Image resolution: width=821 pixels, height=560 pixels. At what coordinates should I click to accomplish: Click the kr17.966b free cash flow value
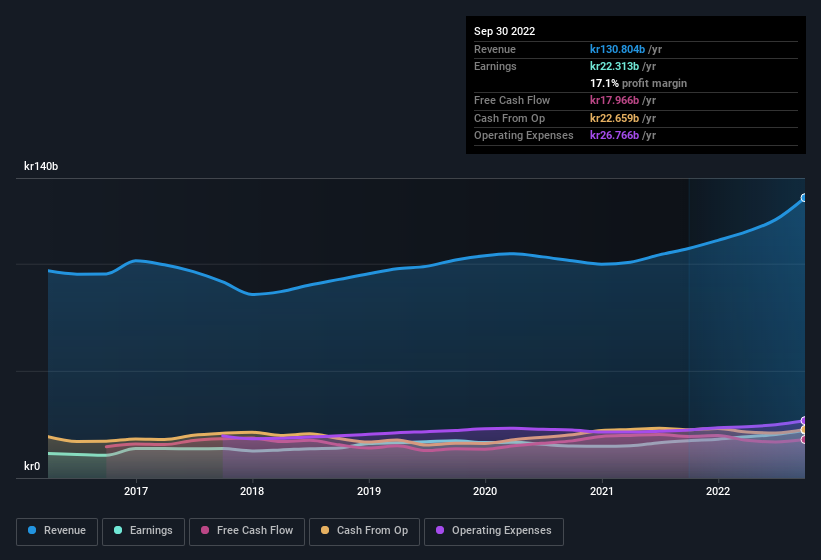614,100
